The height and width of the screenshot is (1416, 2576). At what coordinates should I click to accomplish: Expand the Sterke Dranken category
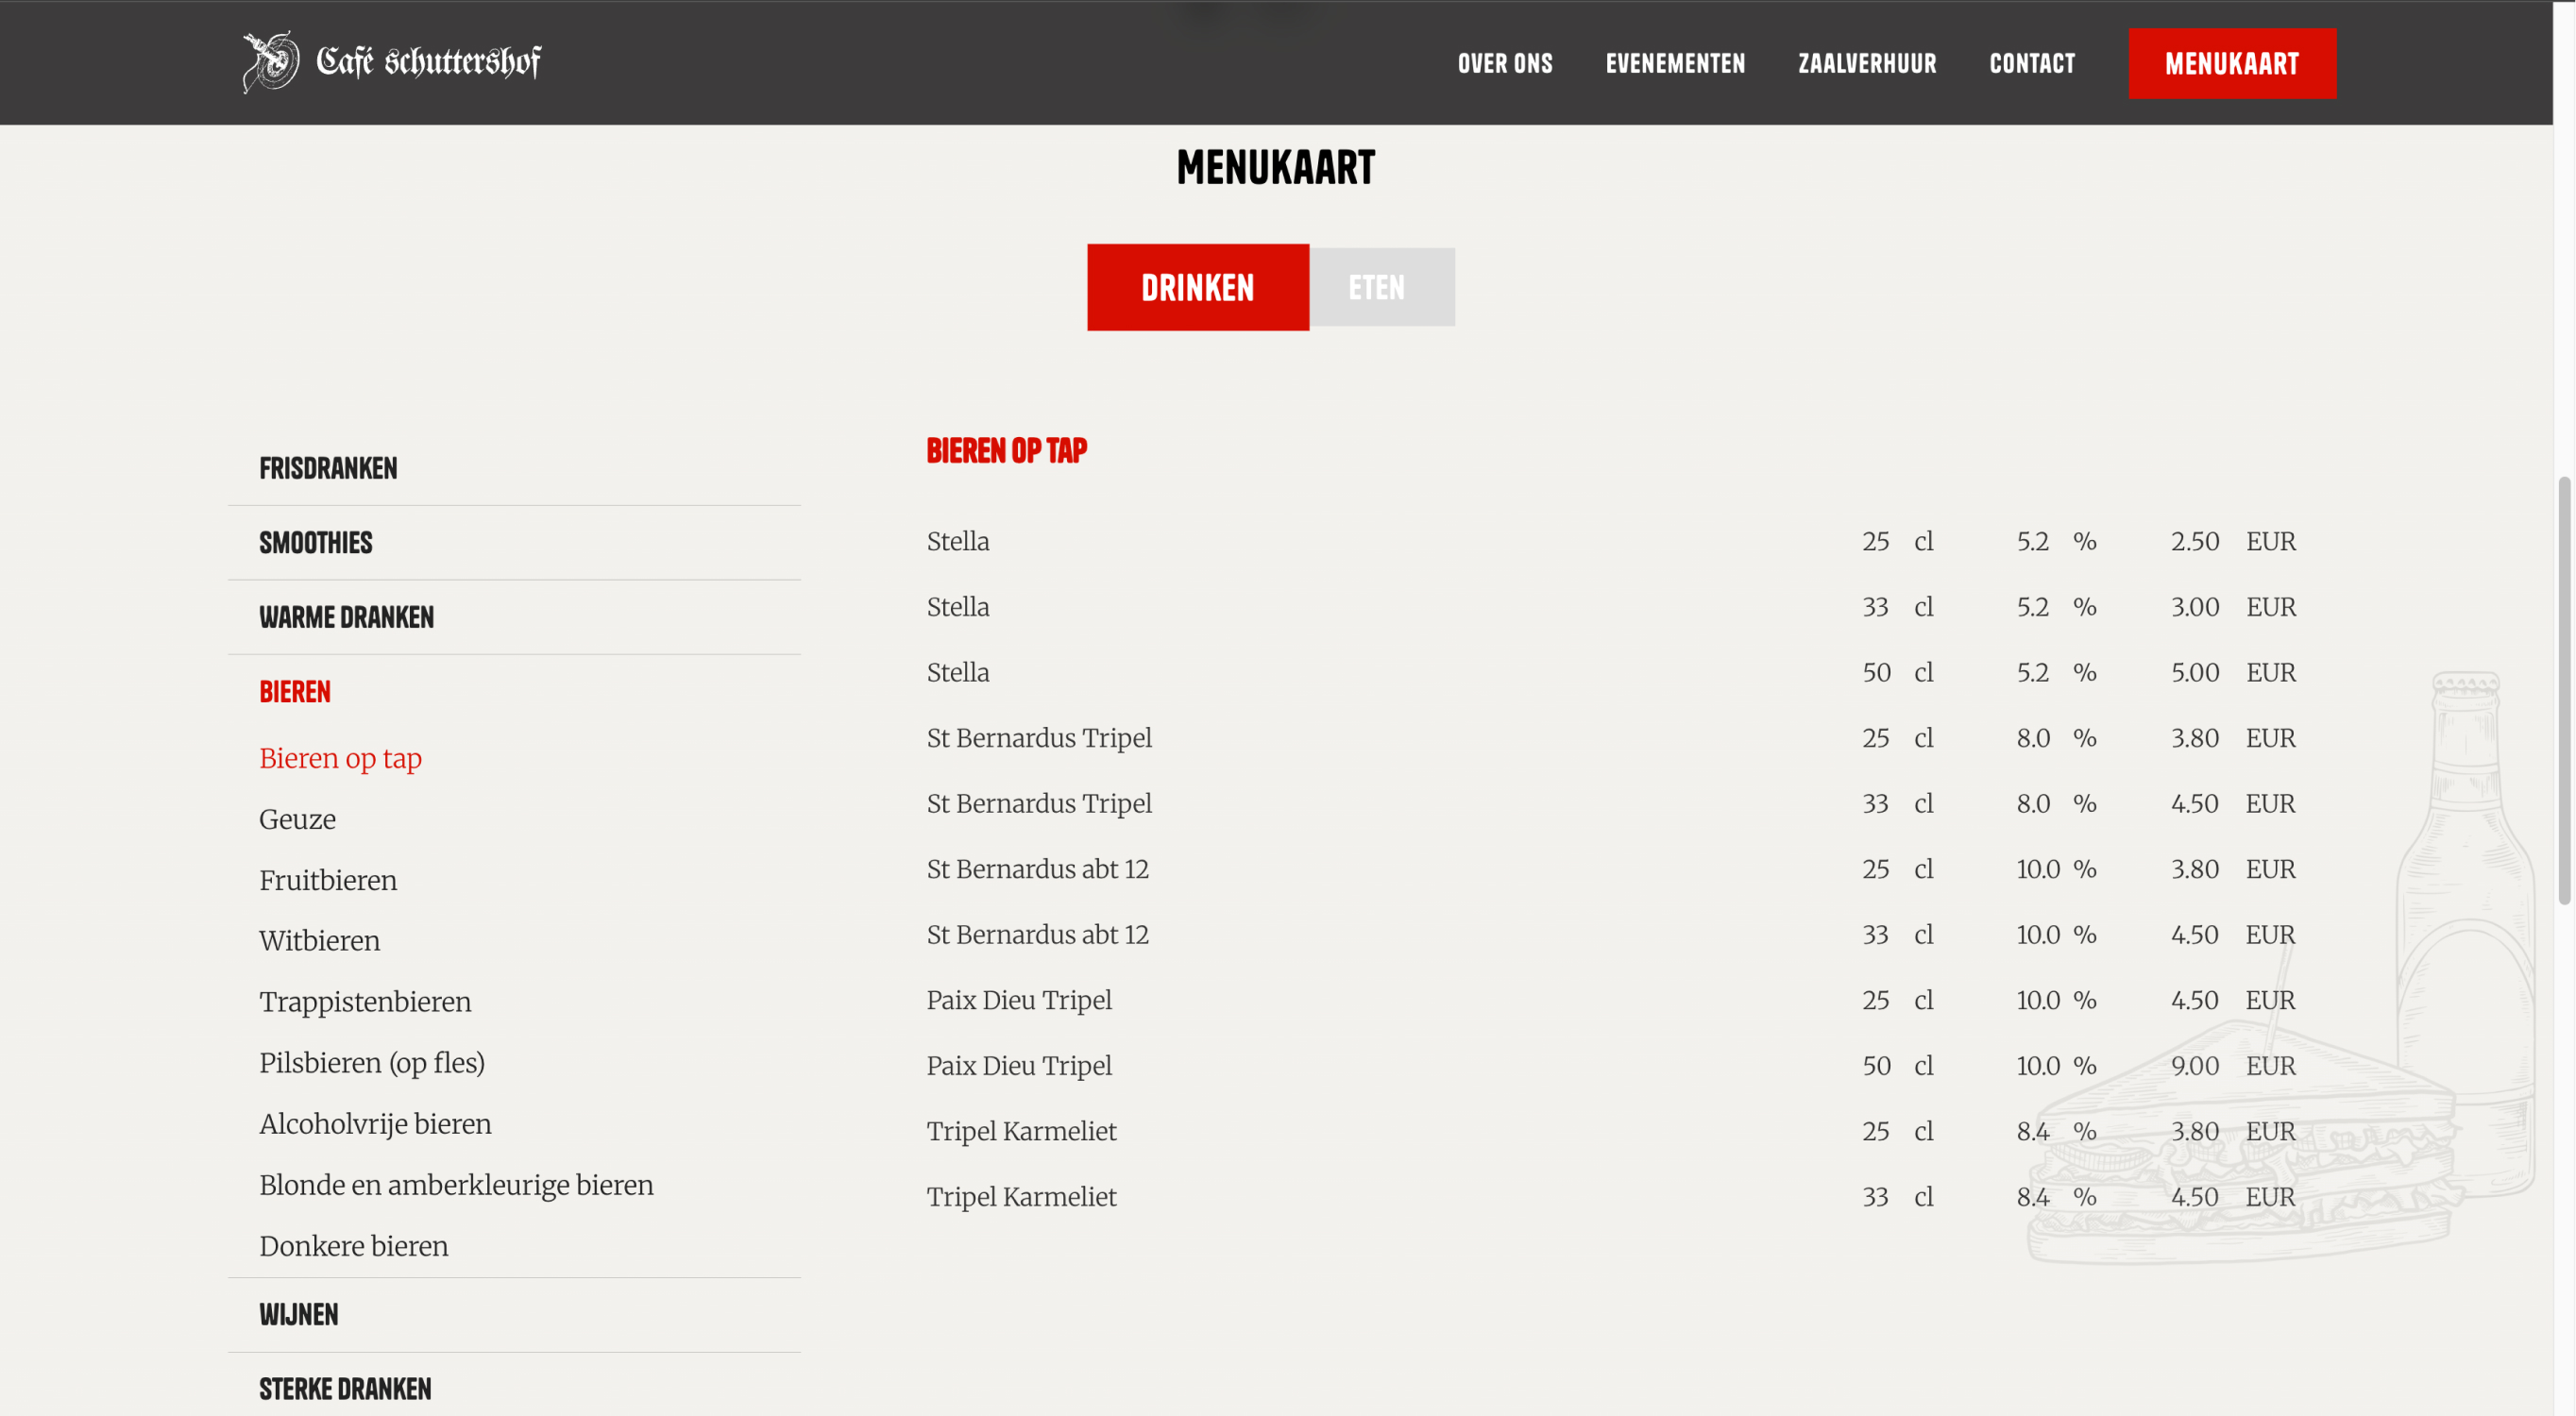(345, 1388)
